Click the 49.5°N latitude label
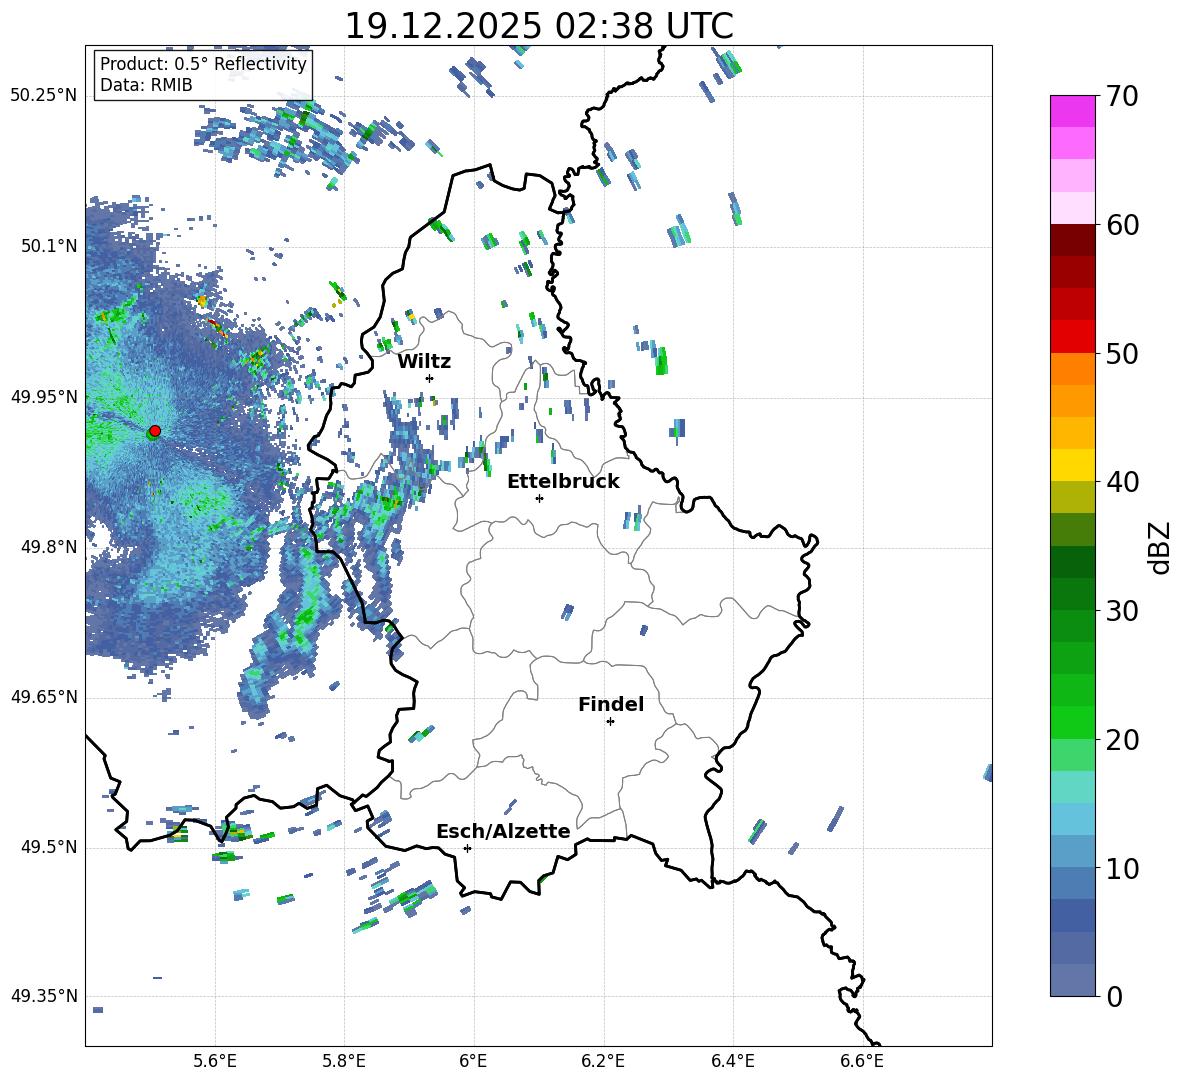This screenshot has width=1184, height=1081. 48,847
